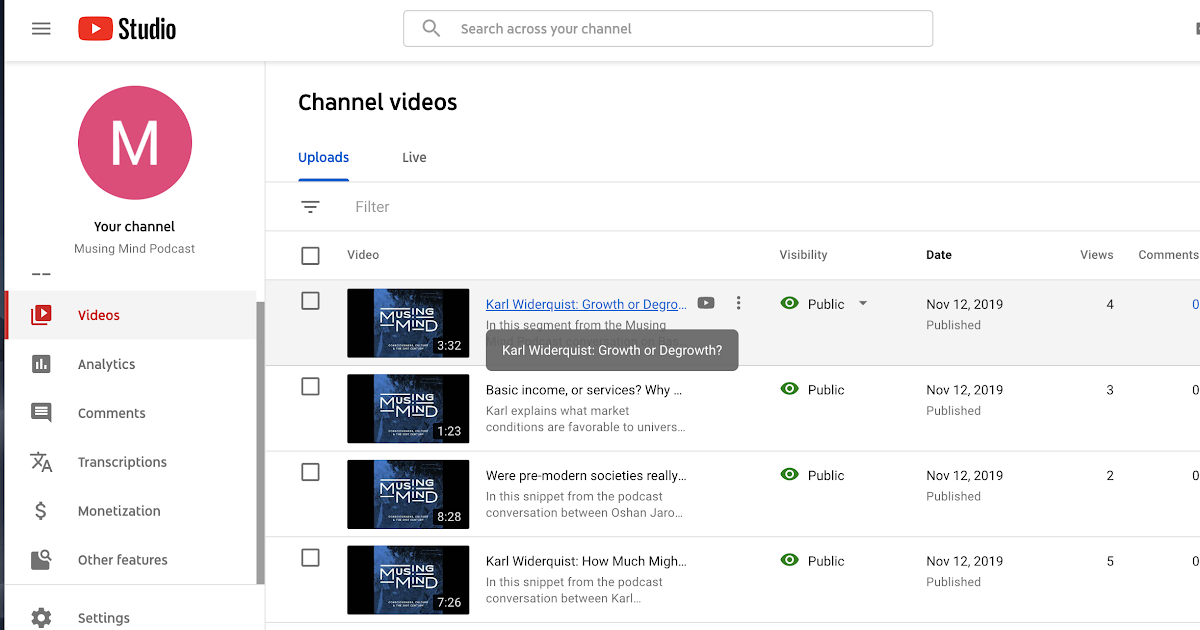1200x630 pixels.
Task: Click the comment count link for Growth or Degrowth
Action: [x=1195, y=304]
